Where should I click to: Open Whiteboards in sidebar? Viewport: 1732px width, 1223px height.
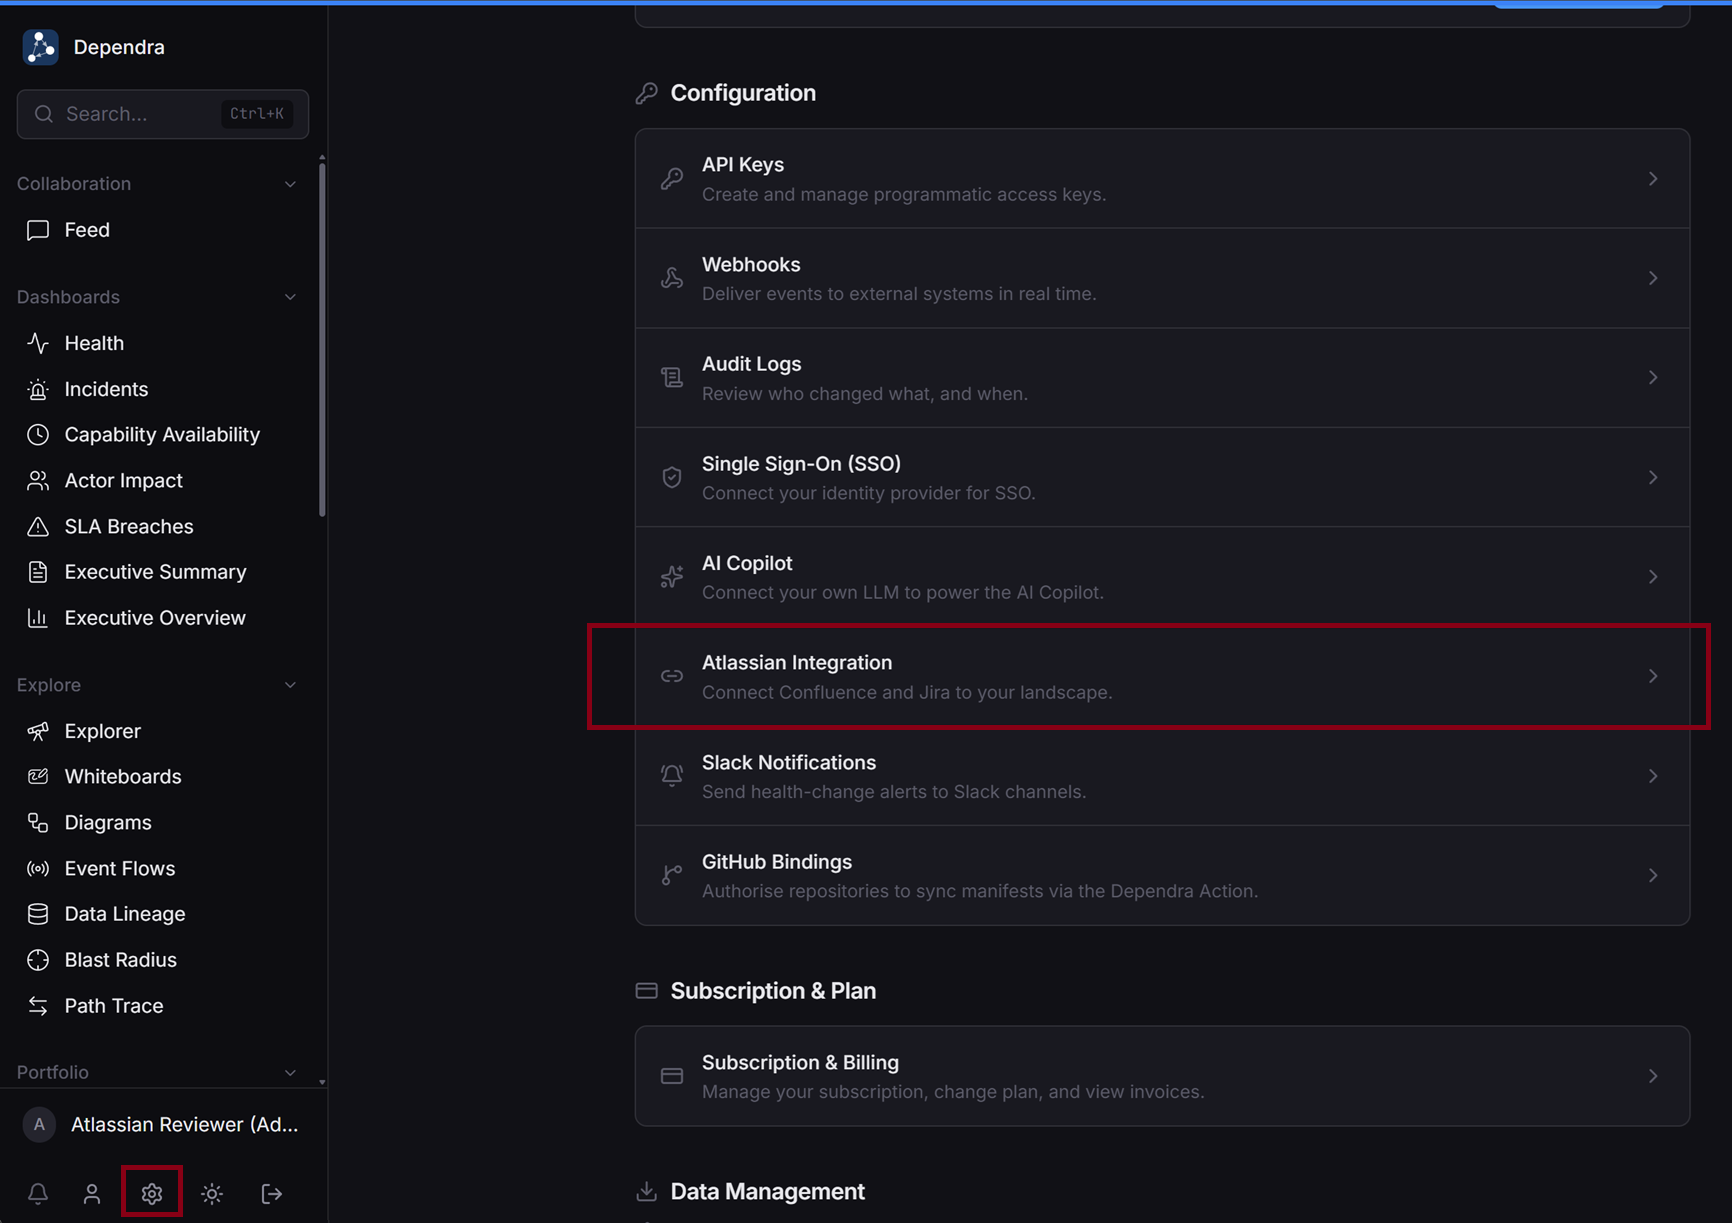pos(123,776)
